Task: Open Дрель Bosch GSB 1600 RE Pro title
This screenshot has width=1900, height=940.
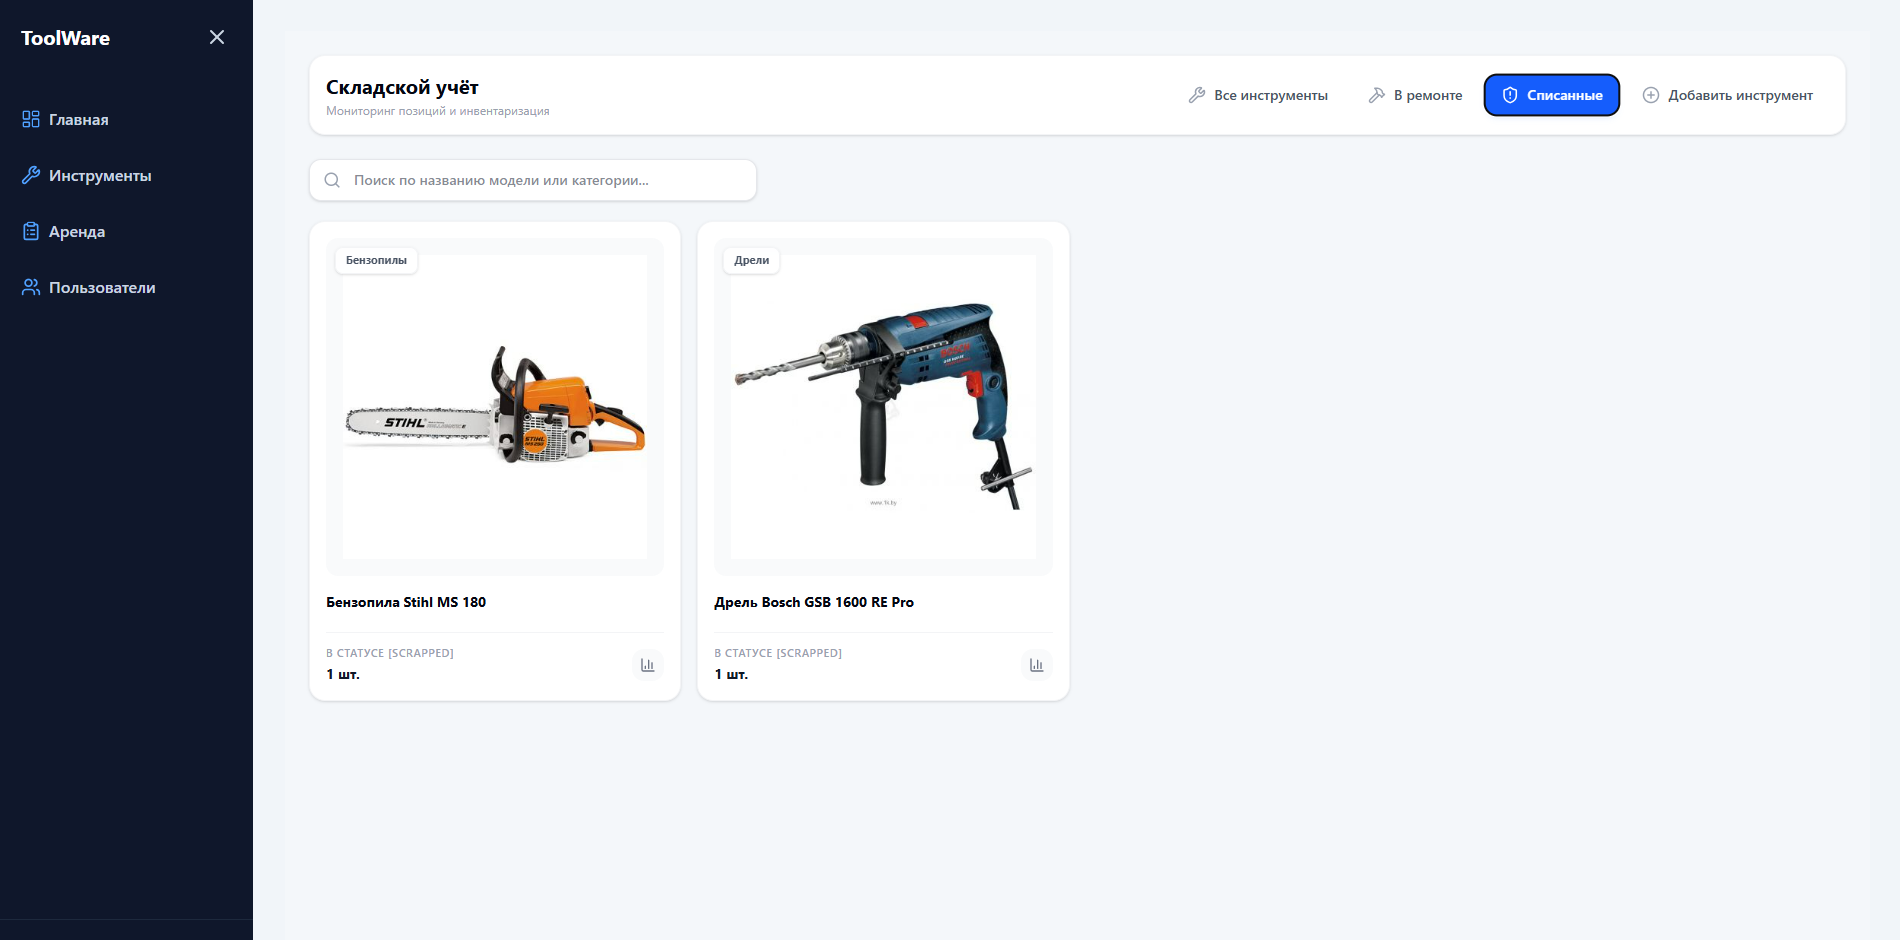Action: pos(814,602)
